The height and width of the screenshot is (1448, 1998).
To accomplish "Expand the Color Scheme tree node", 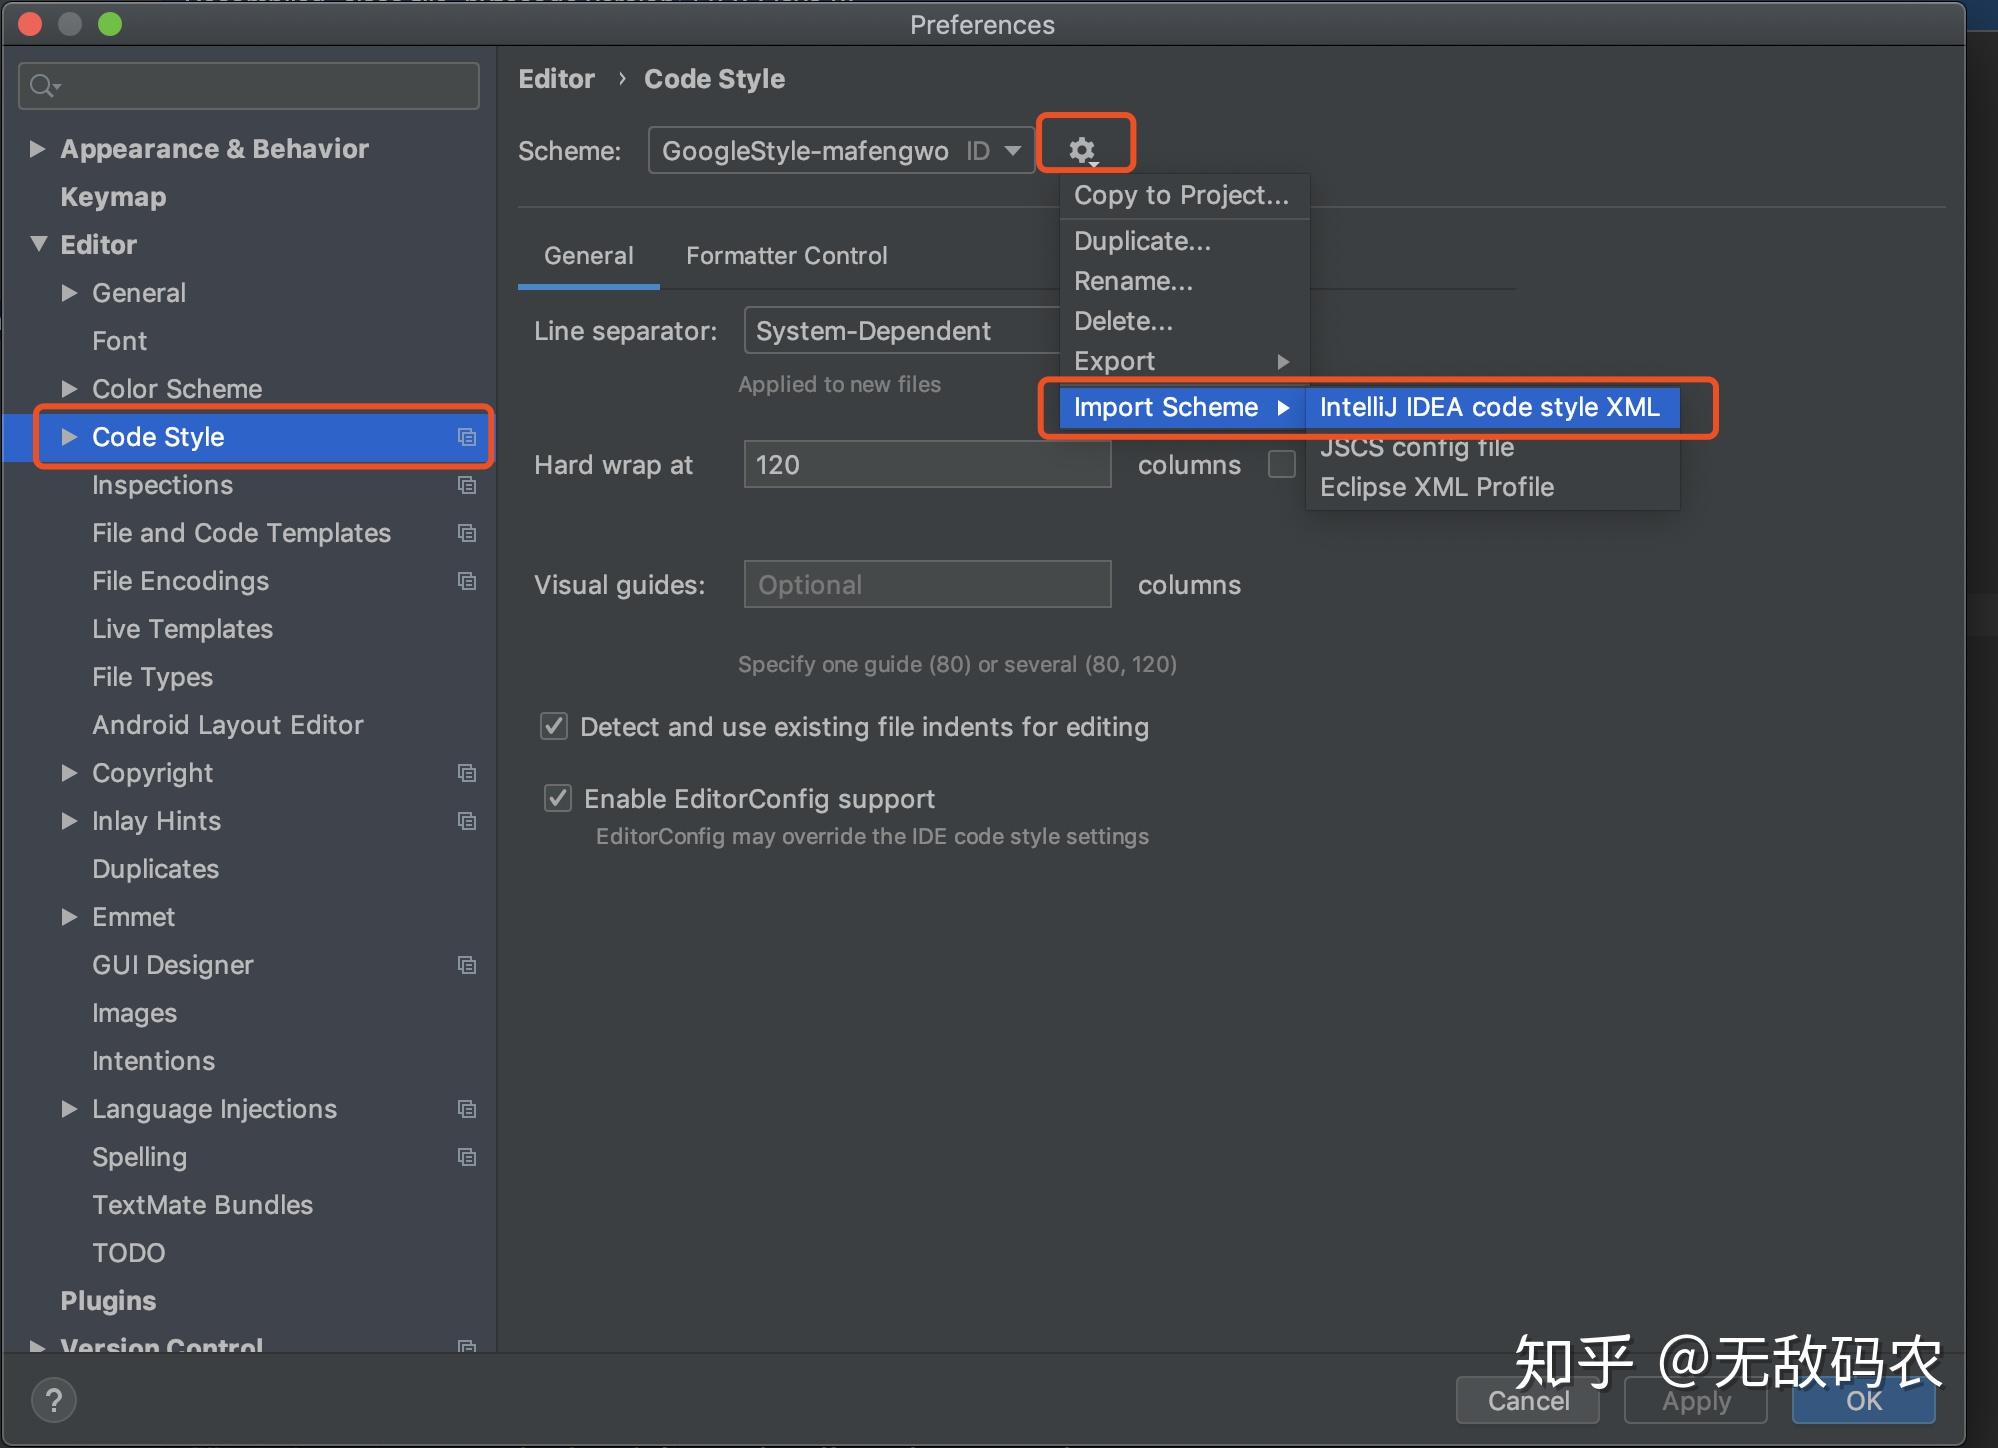I will pyautogui.click(x=69, y=389).
